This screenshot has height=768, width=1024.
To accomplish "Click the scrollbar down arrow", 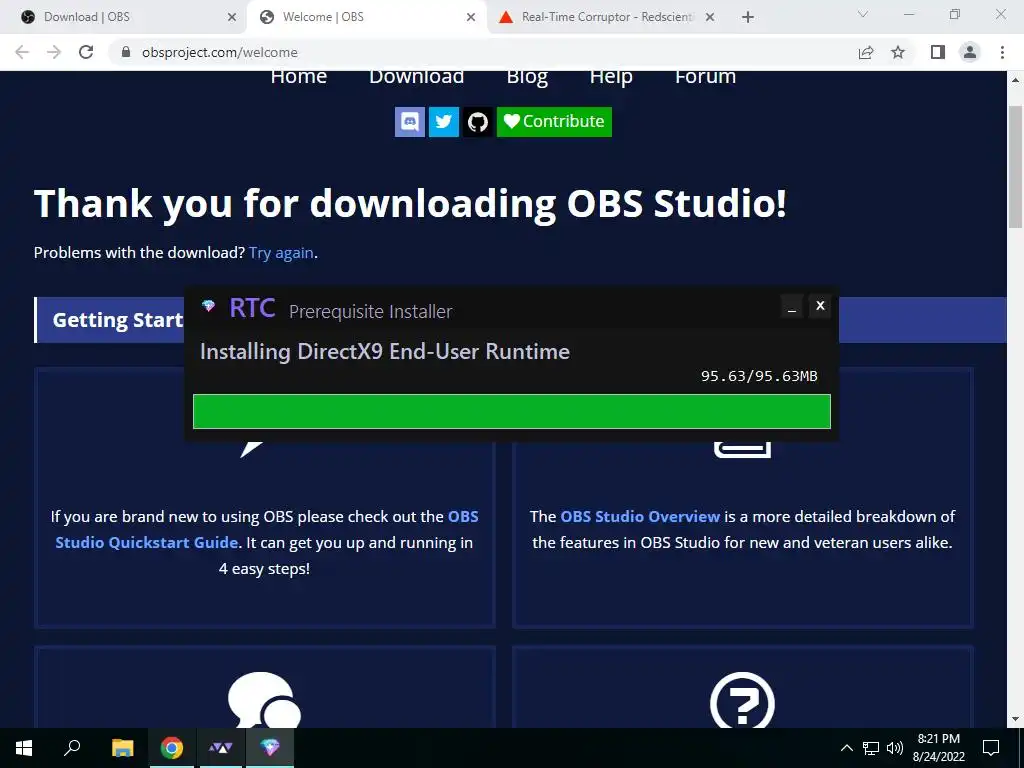I will (x=1016, y=719).
